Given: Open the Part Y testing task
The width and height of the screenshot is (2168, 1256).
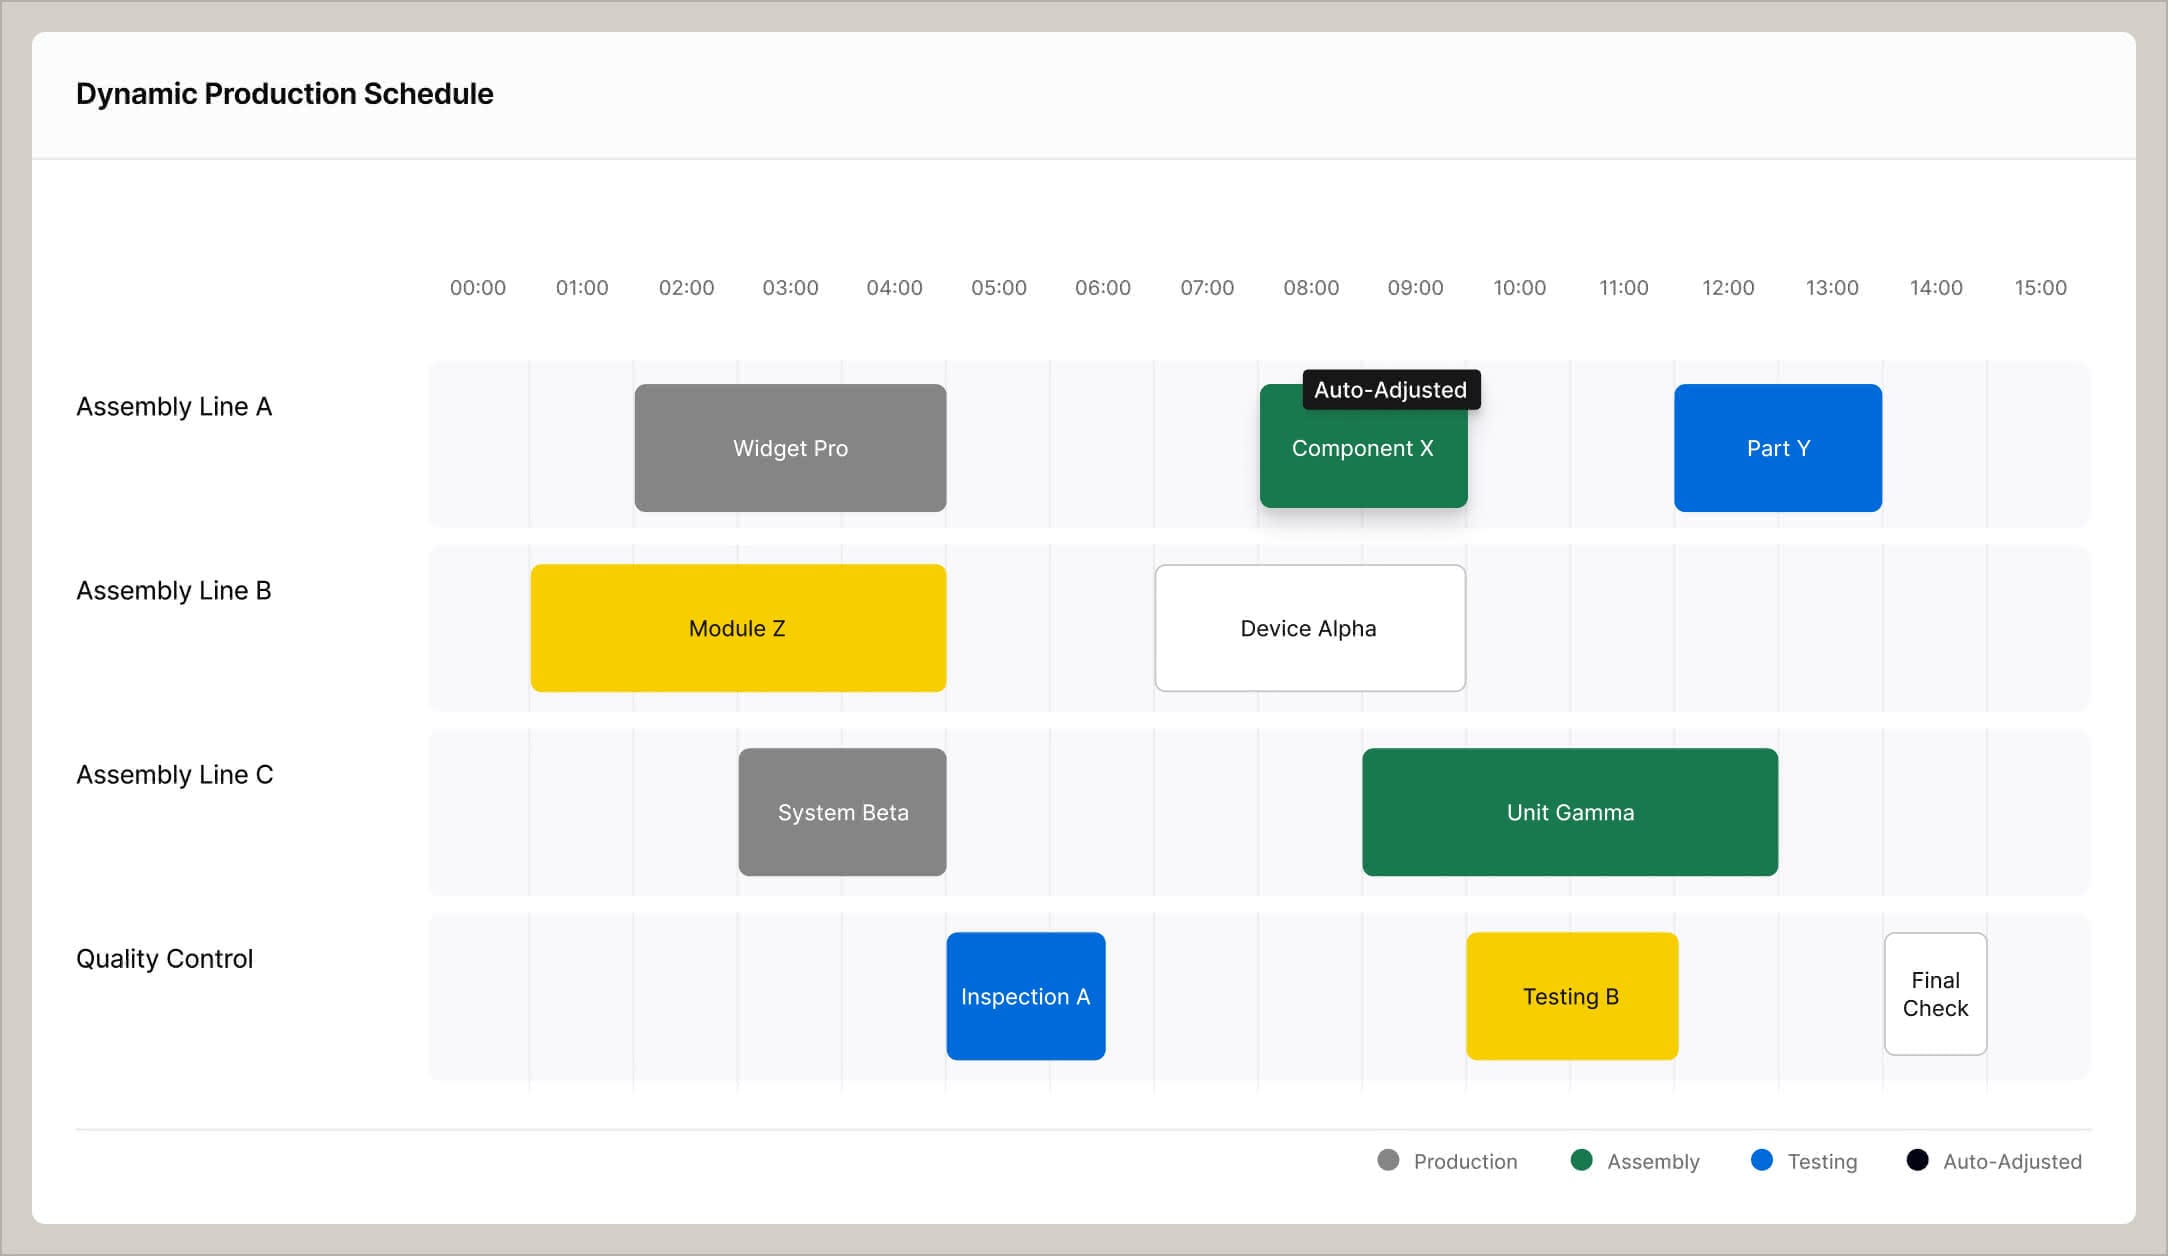Looking at the screenshot, I should coord(1777,448).
